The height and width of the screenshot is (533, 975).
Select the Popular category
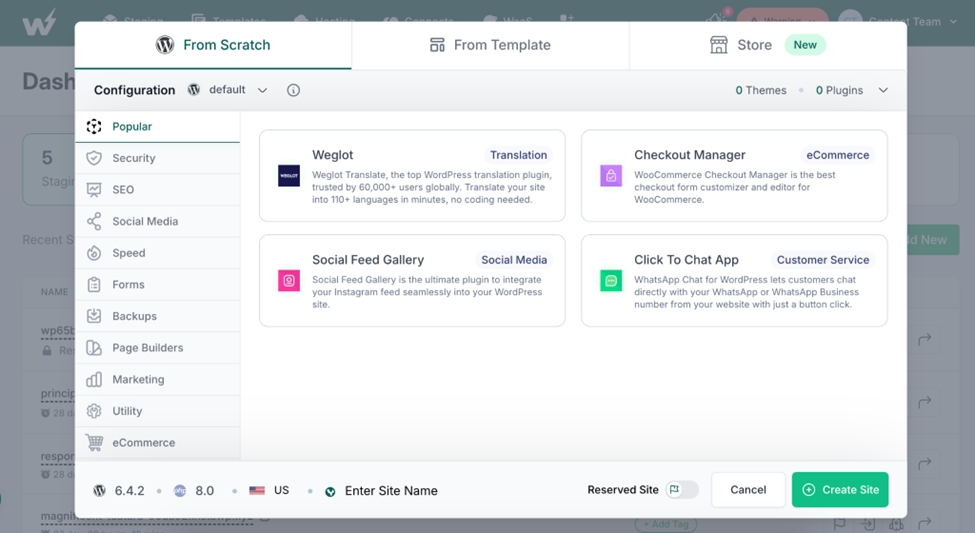[x=157, y=126]
